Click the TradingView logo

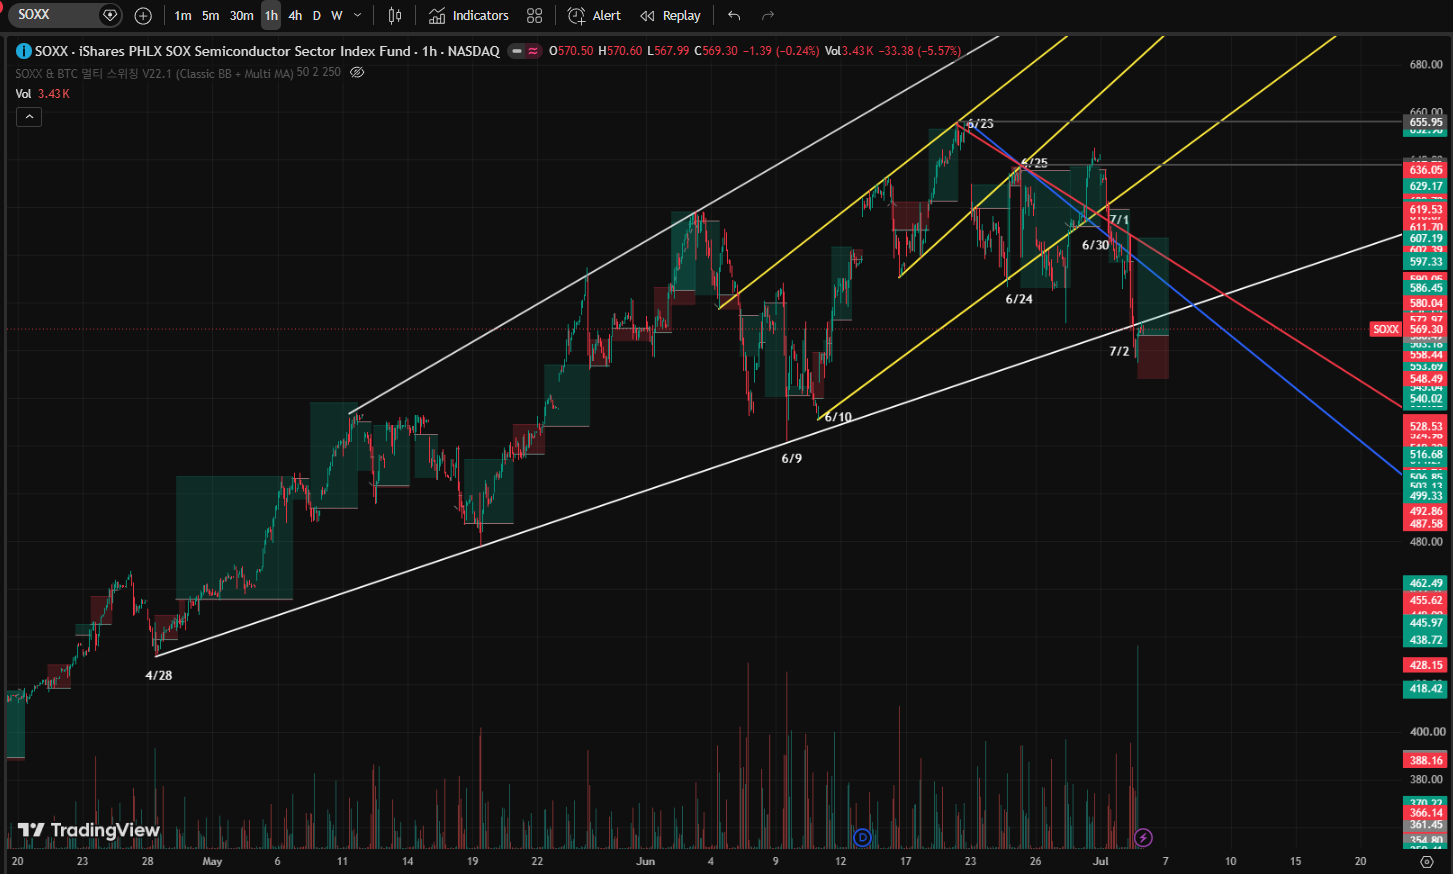[89, 830]
